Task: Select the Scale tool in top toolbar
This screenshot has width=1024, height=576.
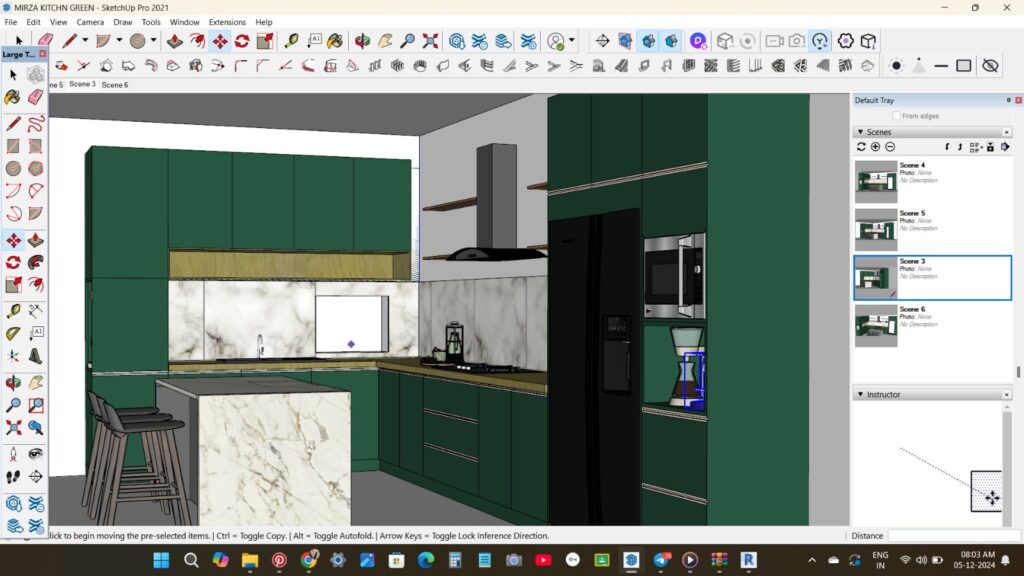Action: coord(265,40)
